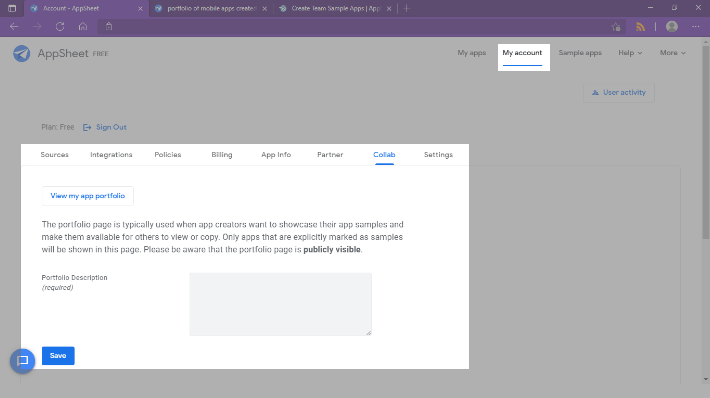This screenshot has width=710, height=398.
Task: Reload the page with the refresh icon
Action: click(60, 27)
